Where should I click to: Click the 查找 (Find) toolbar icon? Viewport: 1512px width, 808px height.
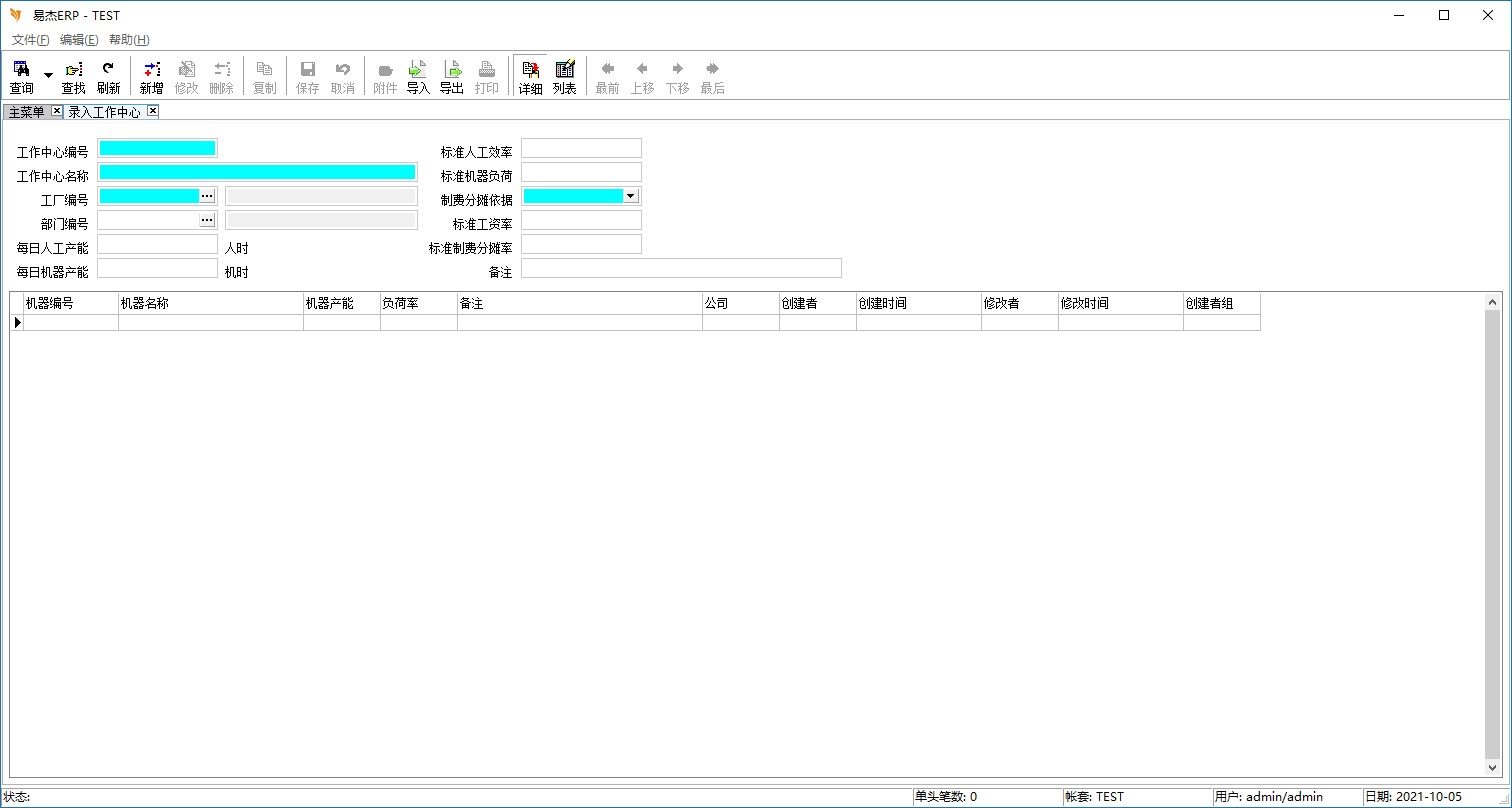coord(73,76)
